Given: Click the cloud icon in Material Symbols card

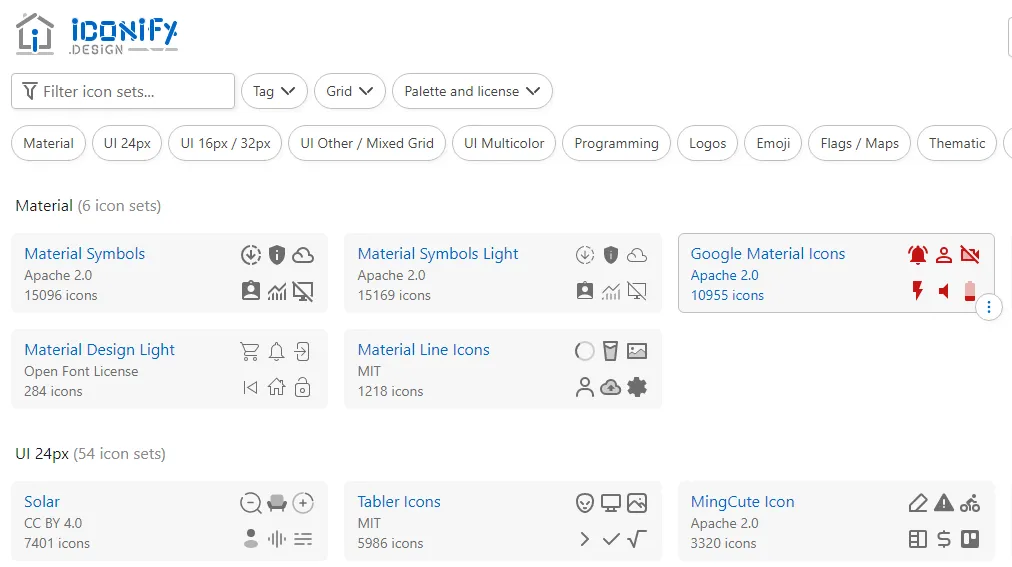Looking at the screenshot, I should tap(303, 255).
